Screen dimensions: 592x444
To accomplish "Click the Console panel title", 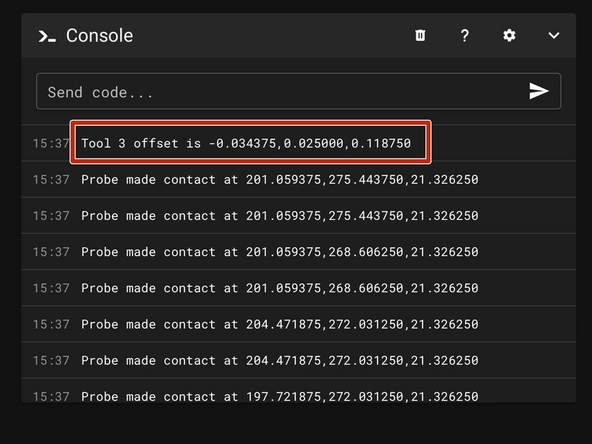I will 100,36.
